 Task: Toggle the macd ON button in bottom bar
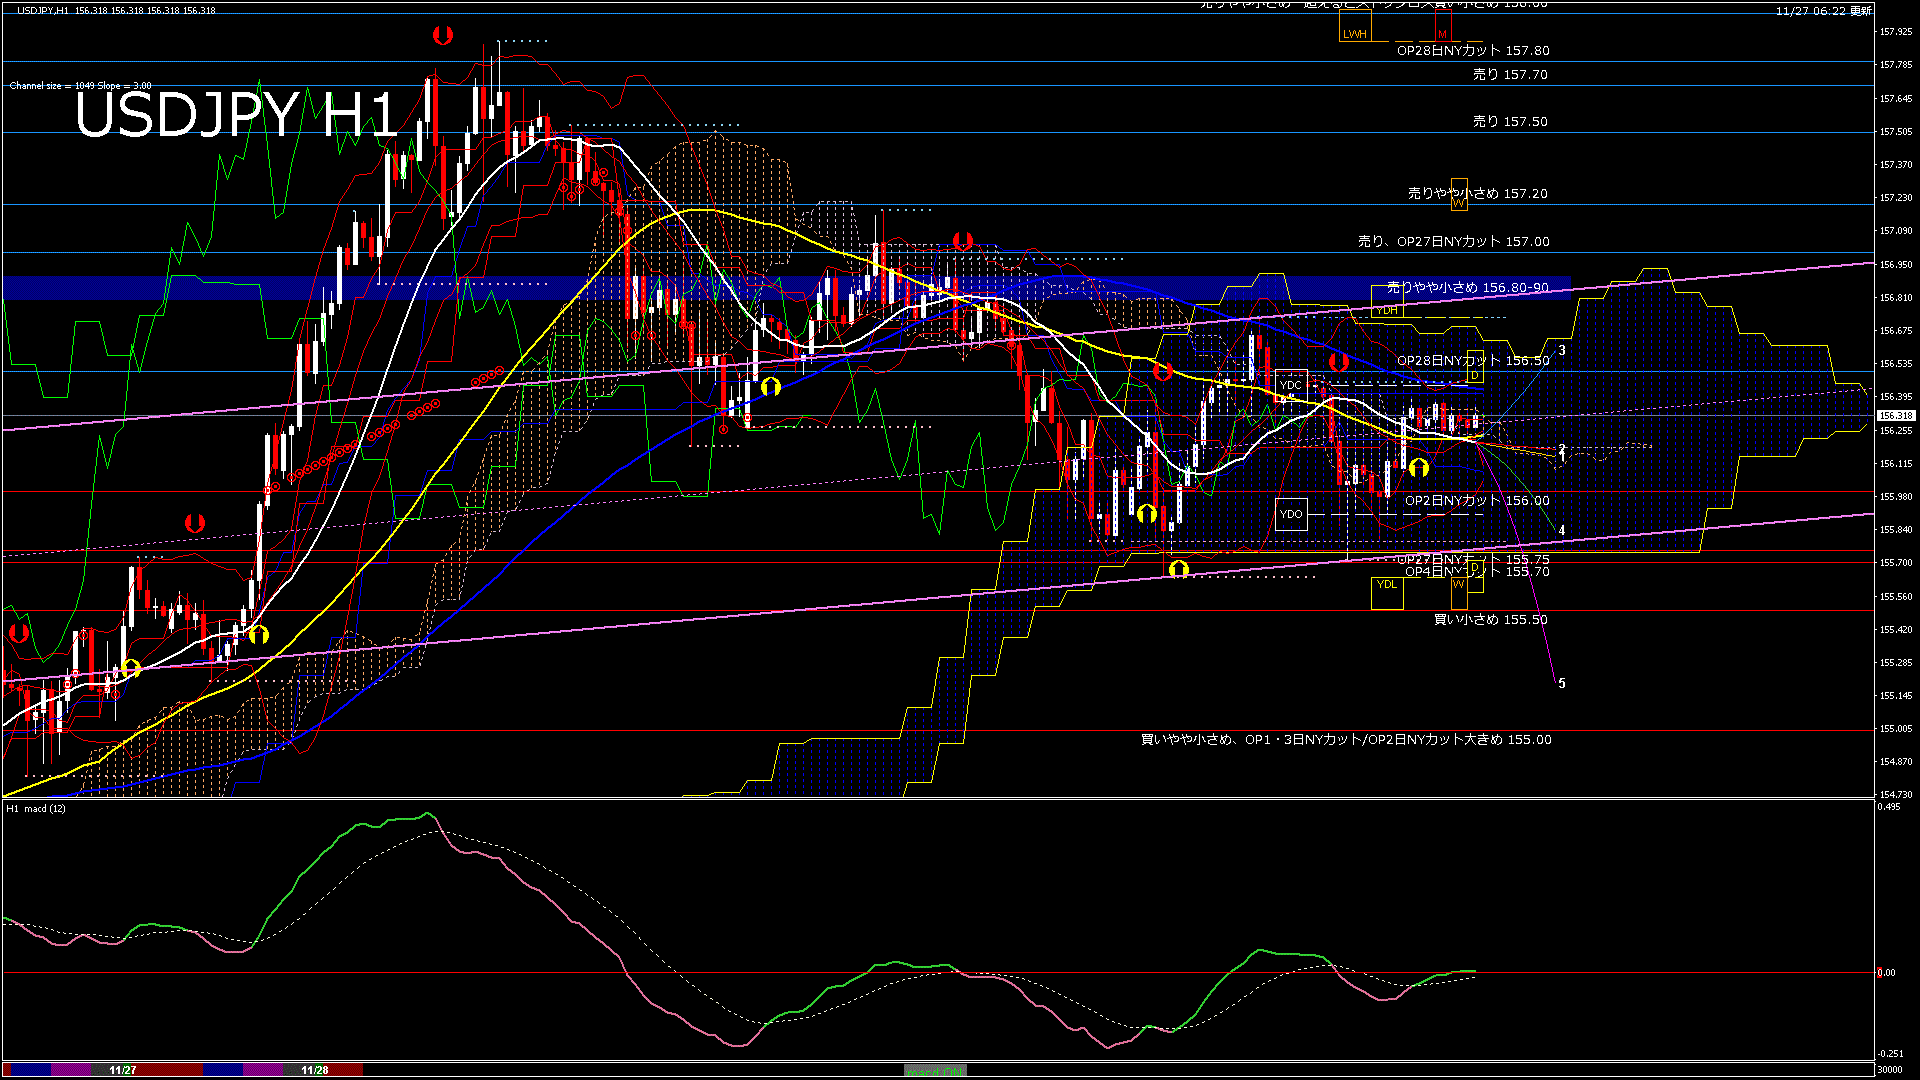pyautogui.click(x=934, y=1070)
